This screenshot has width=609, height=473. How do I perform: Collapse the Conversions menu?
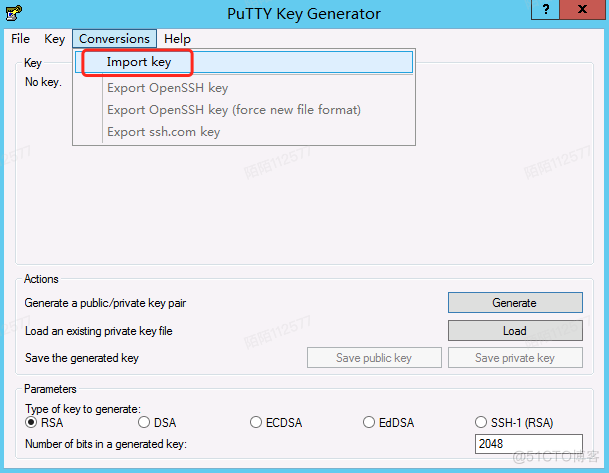(x=114, y=39)
